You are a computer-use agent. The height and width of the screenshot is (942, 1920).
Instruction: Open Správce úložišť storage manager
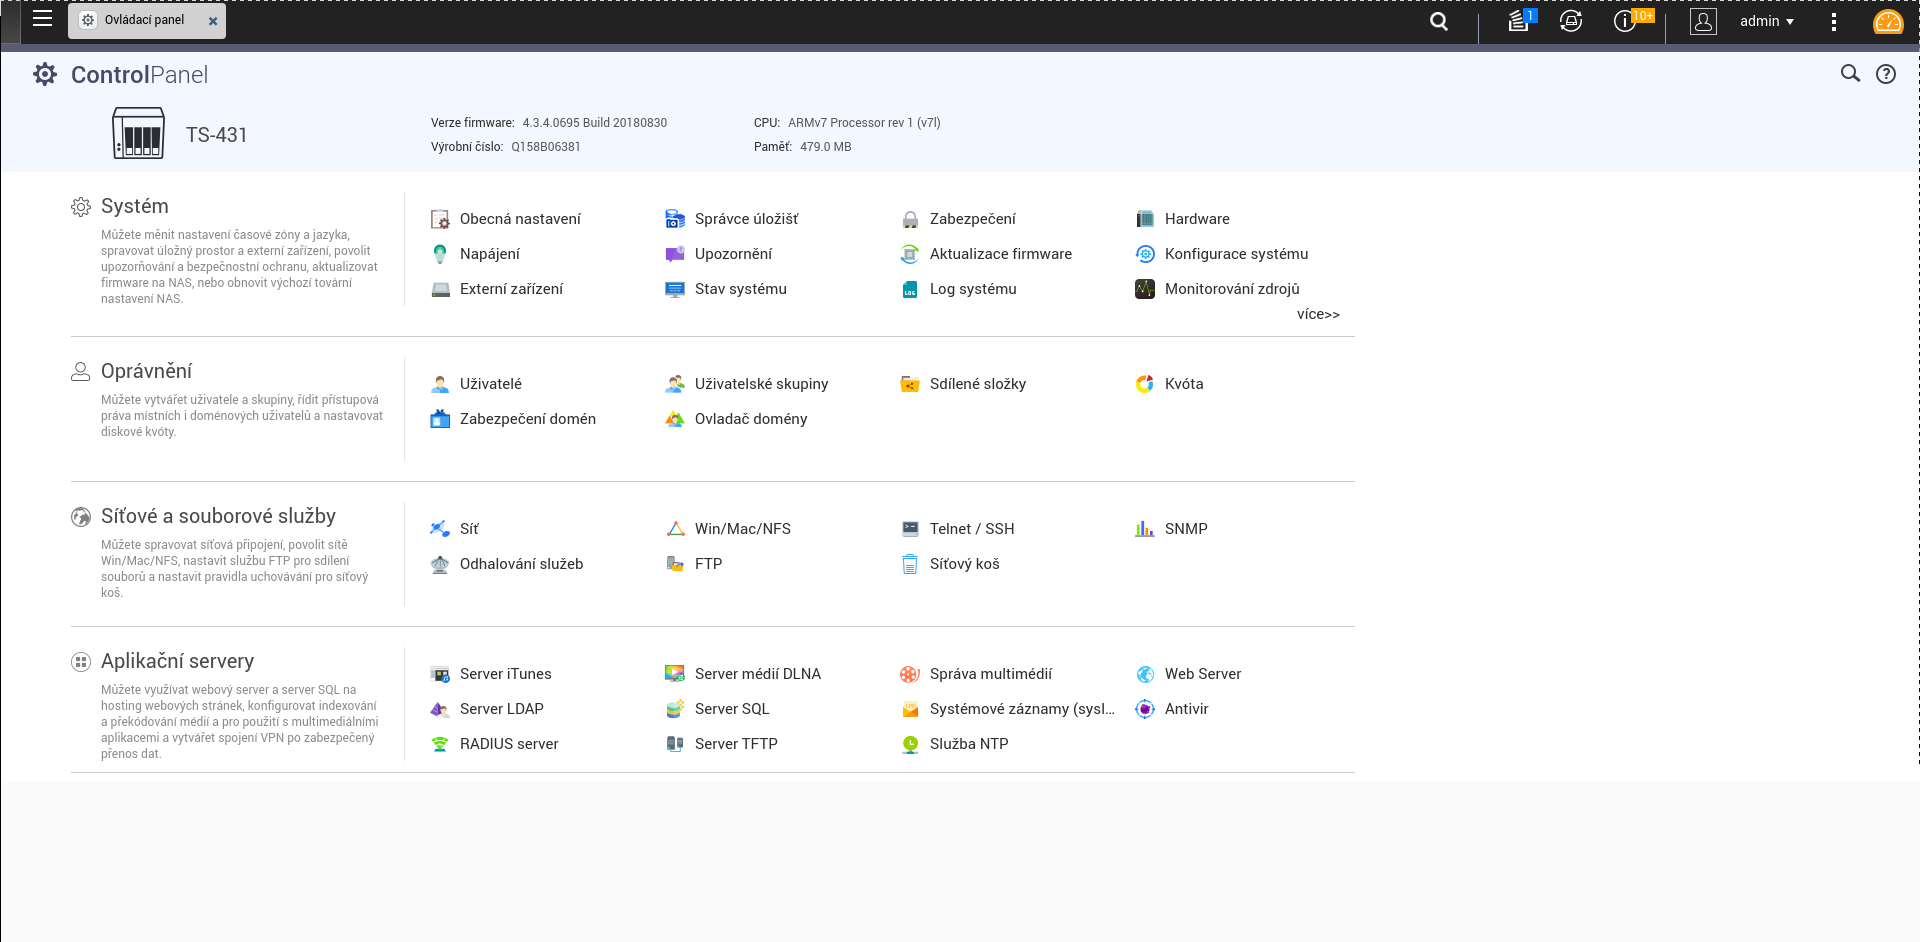pos(745,219)
